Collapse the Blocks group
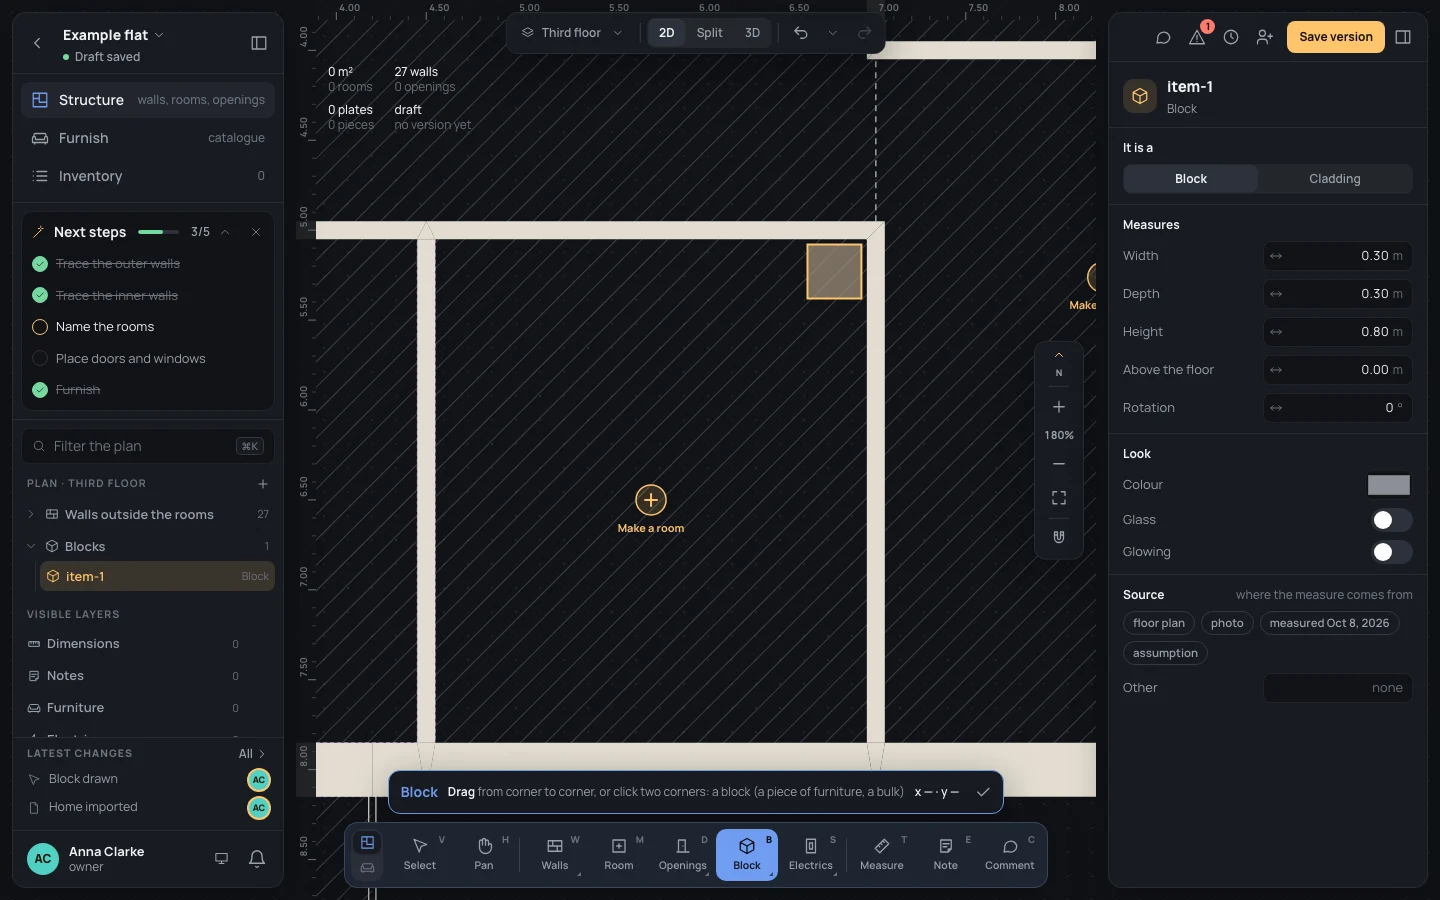 pos(31,547)
